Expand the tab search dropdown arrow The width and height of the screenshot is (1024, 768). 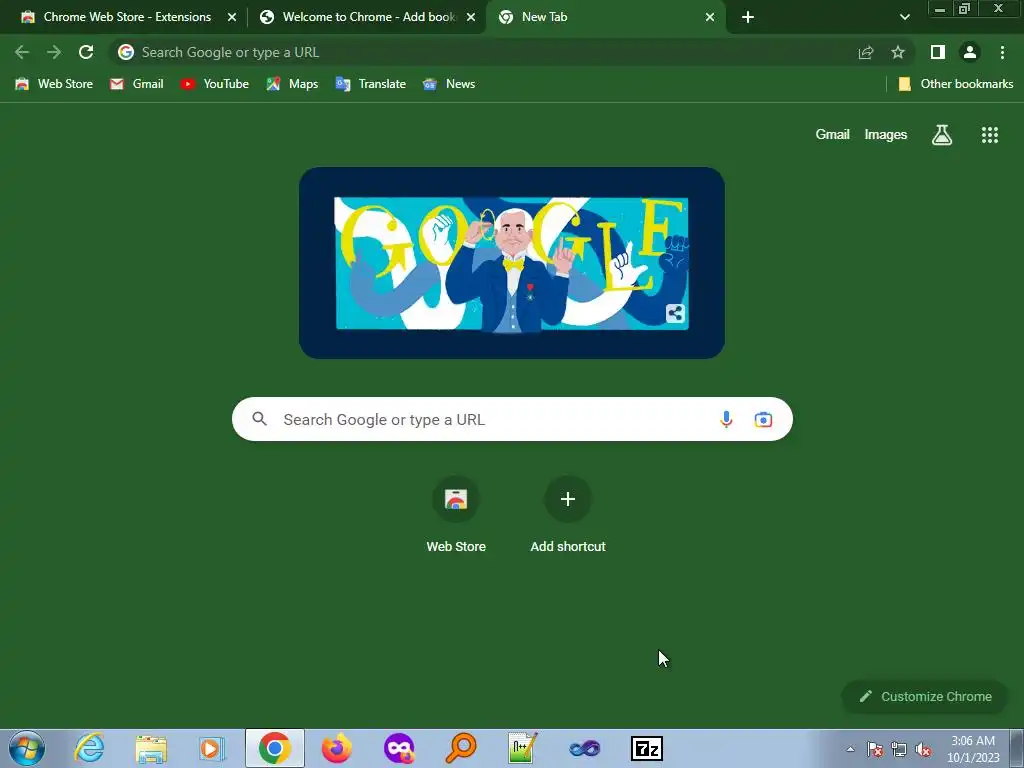click(x=904, y=17)
